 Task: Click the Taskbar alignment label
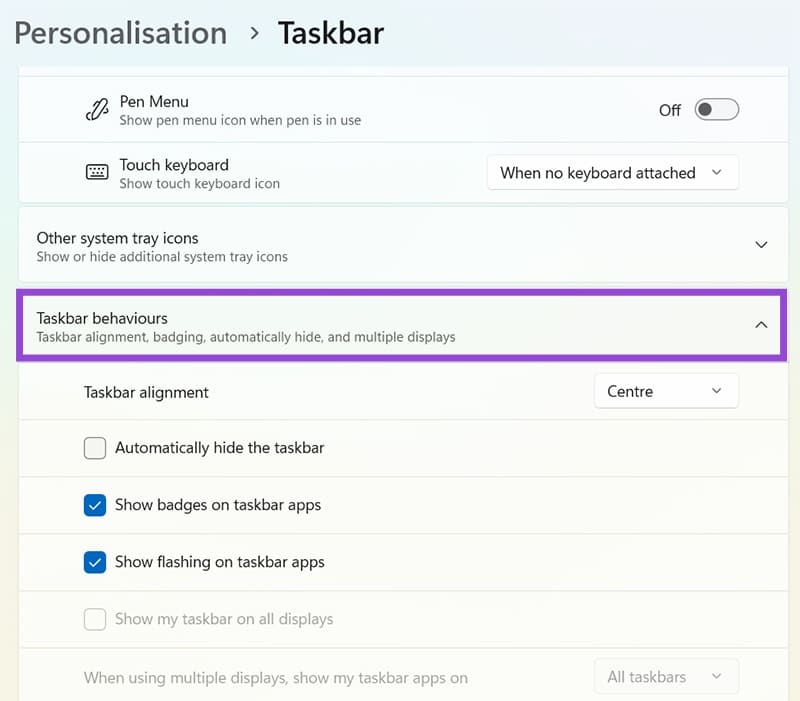click(x=146, y=392)
